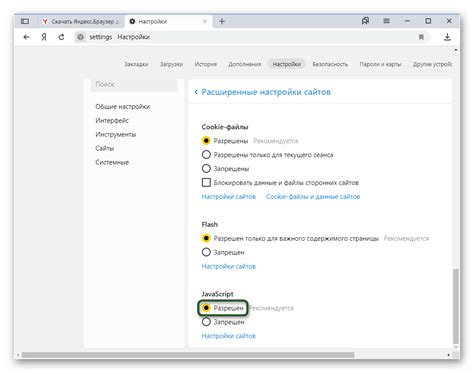Open the Другие устройства section
Image resolution: width=474 pixels, height=373 pixels.
click(x=433, y=64)
